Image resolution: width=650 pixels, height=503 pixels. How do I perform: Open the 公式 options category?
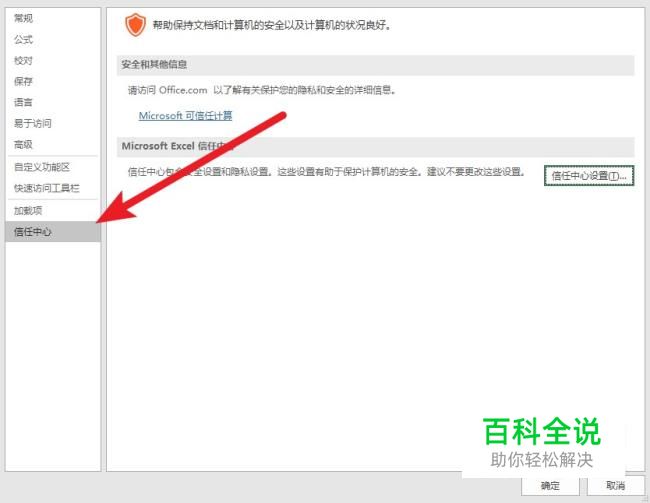click(52, 40)
